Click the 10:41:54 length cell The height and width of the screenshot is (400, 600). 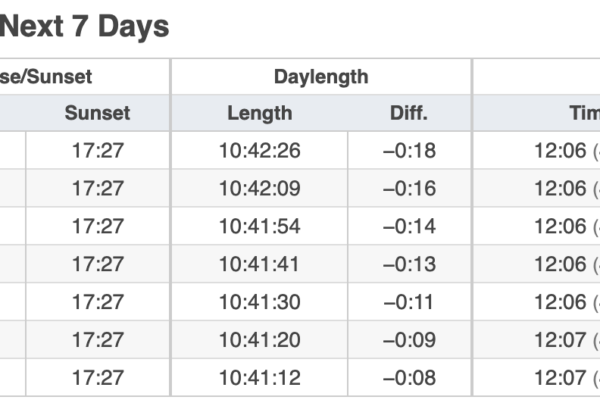pyautogui.click(x=259, y=226)
